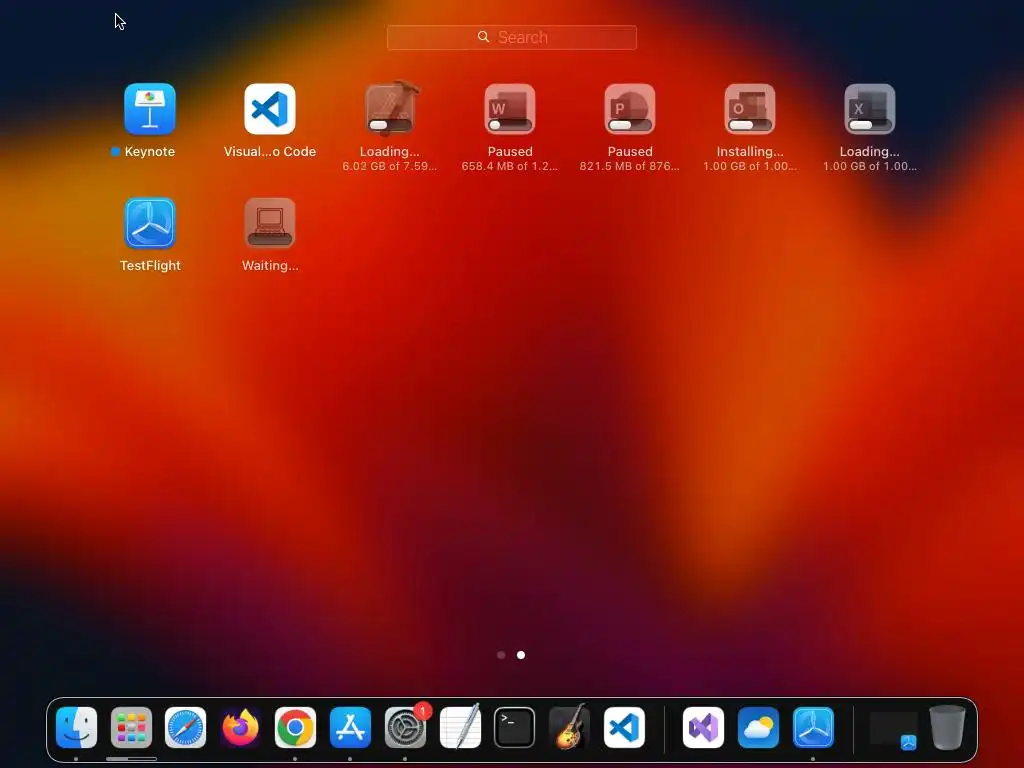The height and width of the screenshot is (768, 1024).
Task: Open TextEdit from the Dock
Action: click(460, 728)
